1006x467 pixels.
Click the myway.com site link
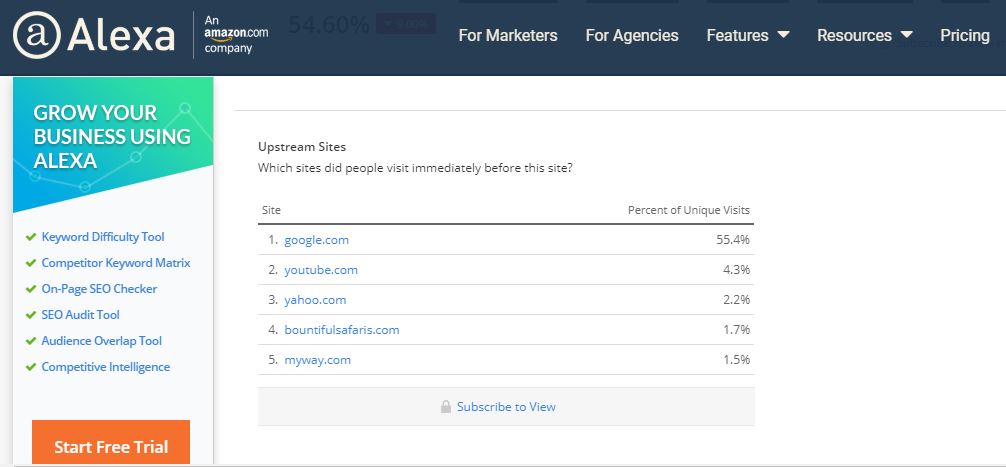[317, 360]
